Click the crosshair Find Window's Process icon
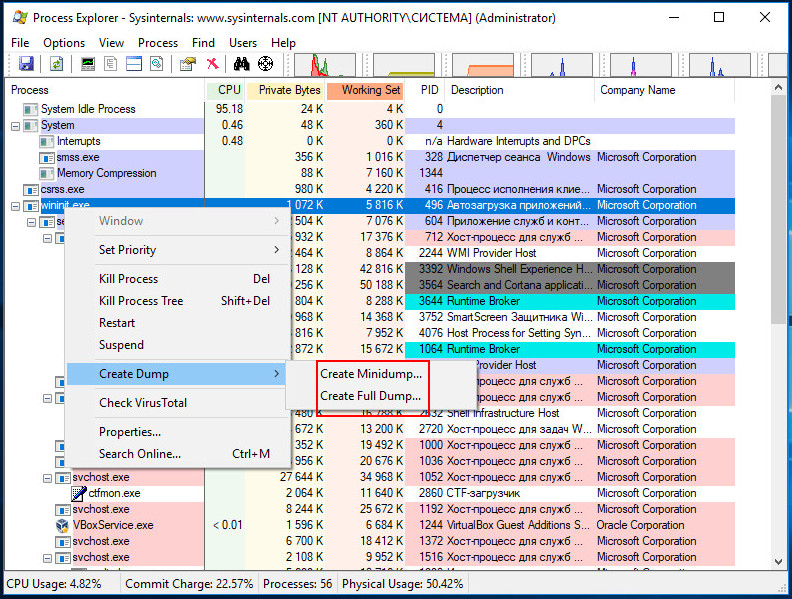 (x=265, y=64)
